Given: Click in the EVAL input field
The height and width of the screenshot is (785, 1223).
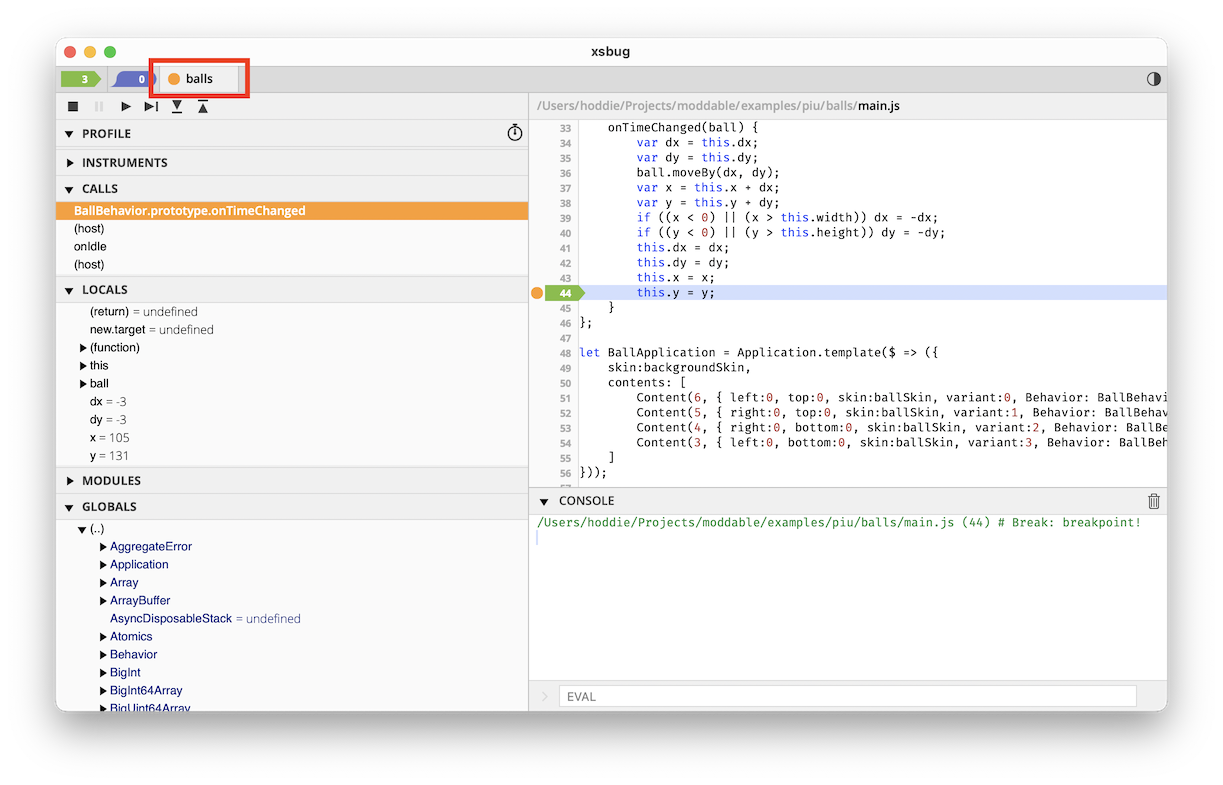Looking at the screenshot, I should pos(846,696).
